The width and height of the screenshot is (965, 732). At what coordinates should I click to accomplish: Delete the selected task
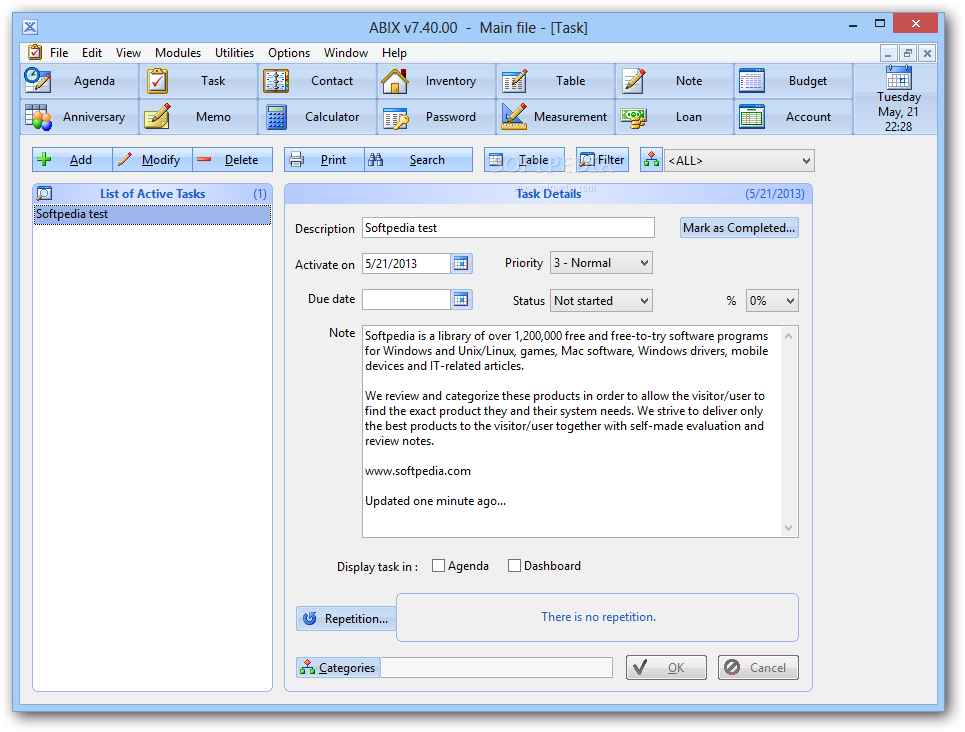pos(232,160)
